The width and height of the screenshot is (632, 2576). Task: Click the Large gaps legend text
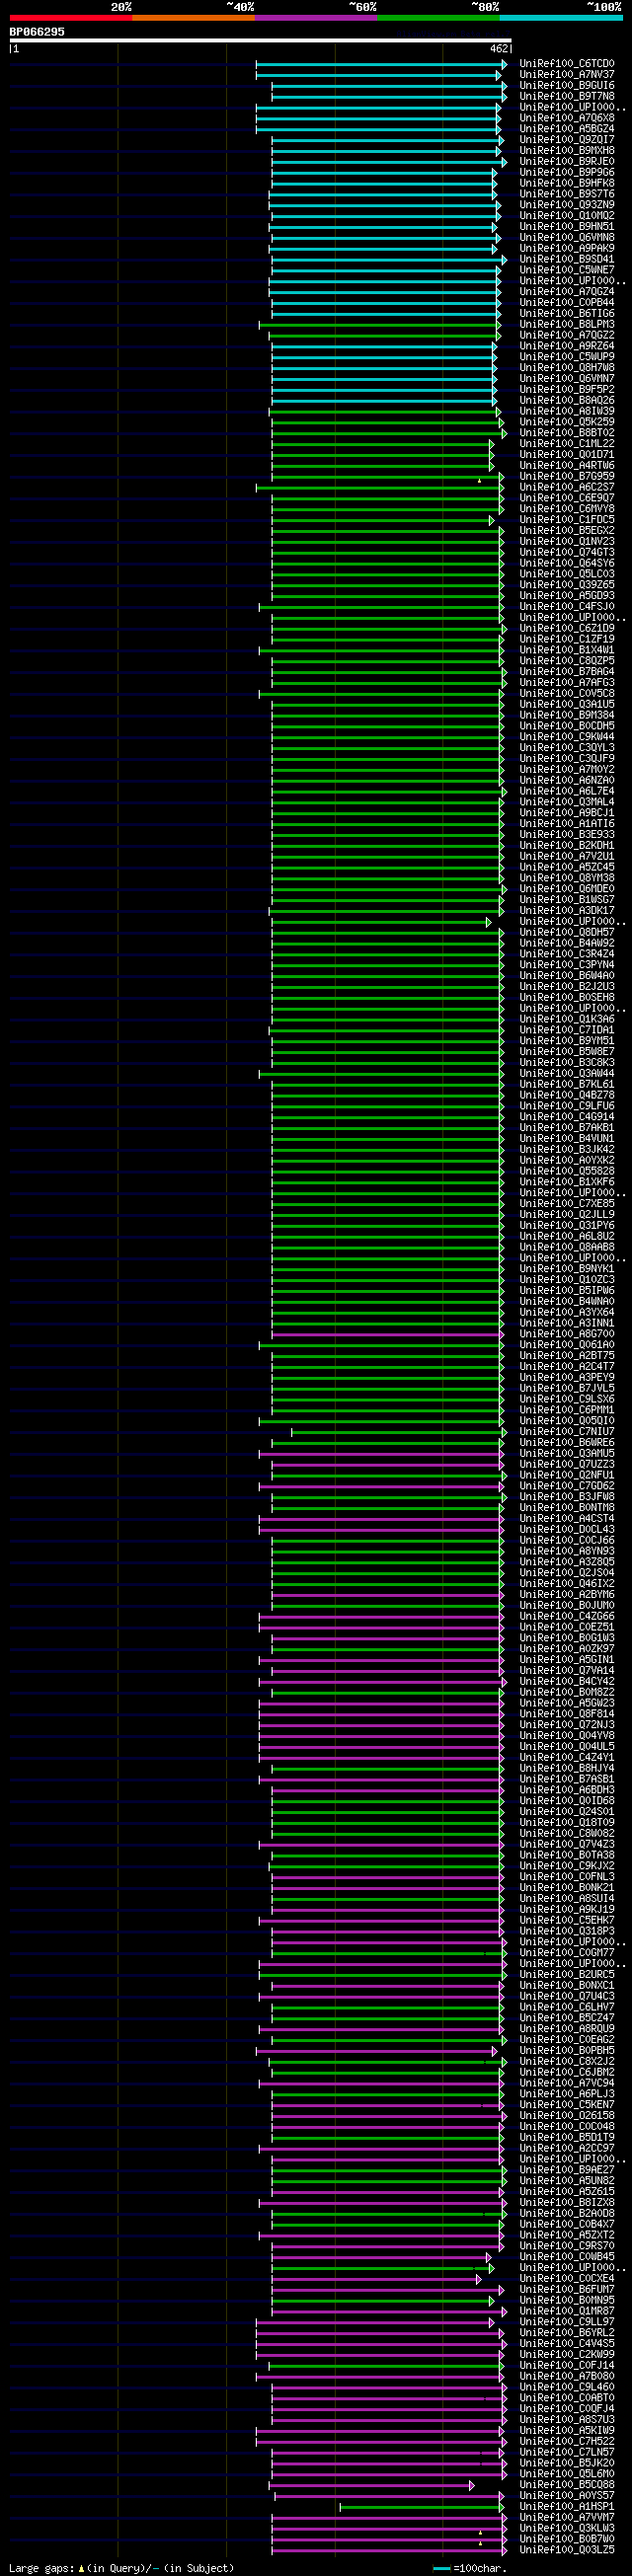click(x=121, y=2568)
